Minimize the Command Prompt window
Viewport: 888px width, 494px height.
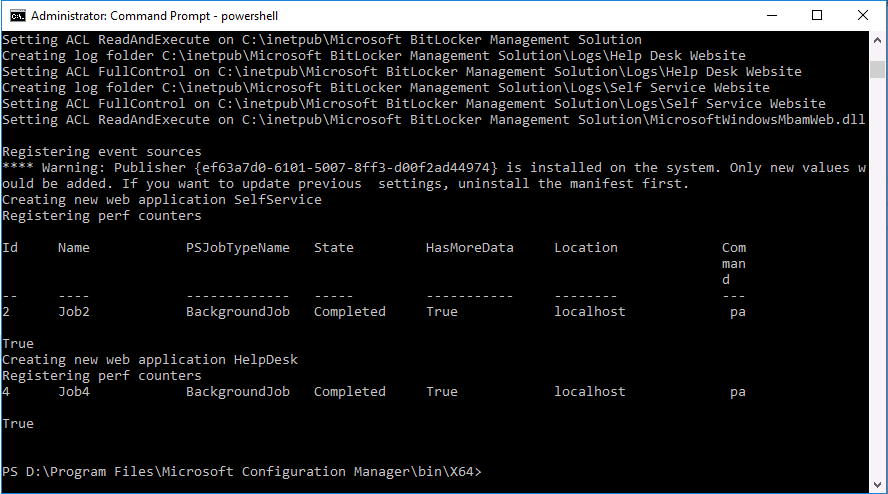coord(771,15)
